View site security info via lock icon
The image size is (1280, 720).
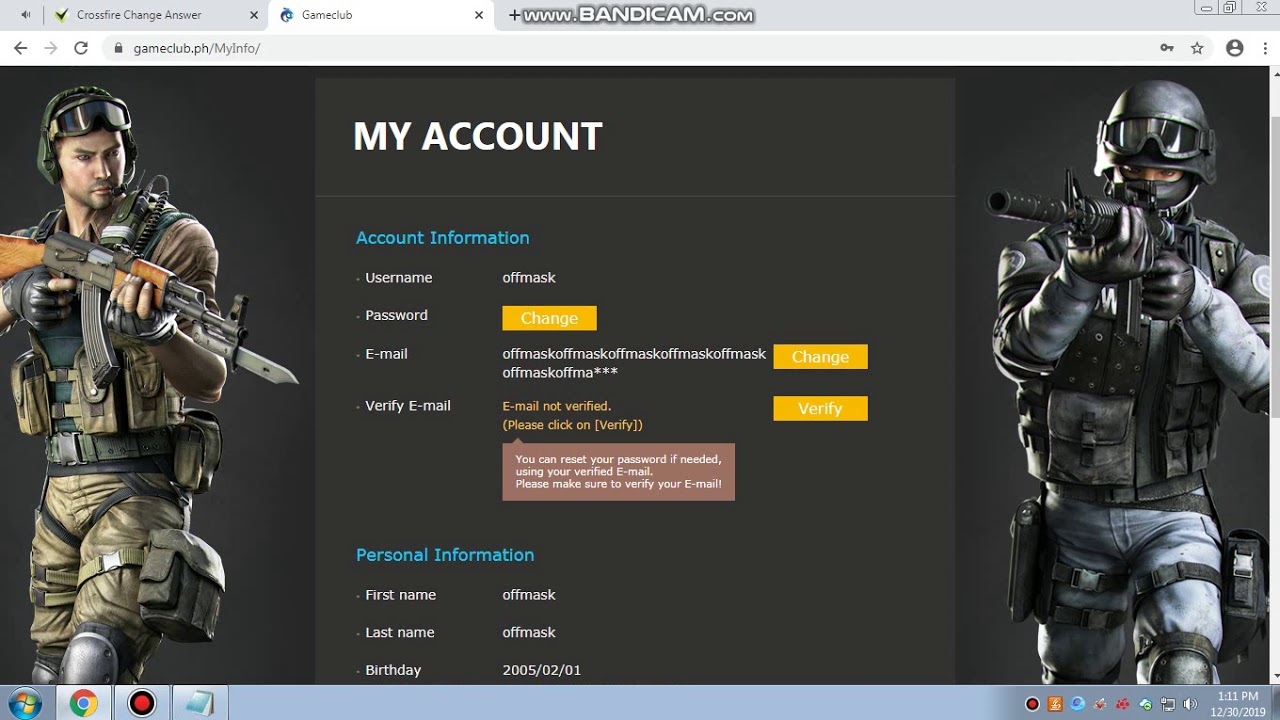click(x=119, y=48)
